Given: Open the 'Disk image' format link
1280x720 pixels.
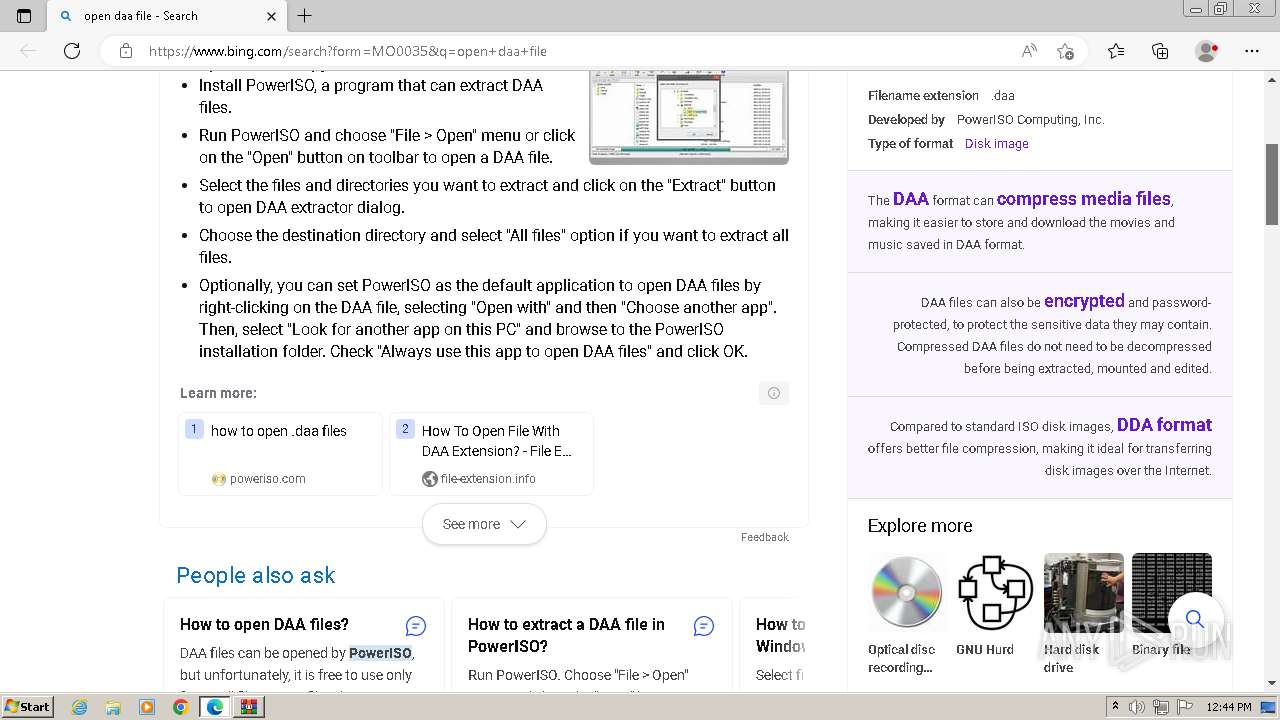Looking at the screenshot, I should [997, 143].
